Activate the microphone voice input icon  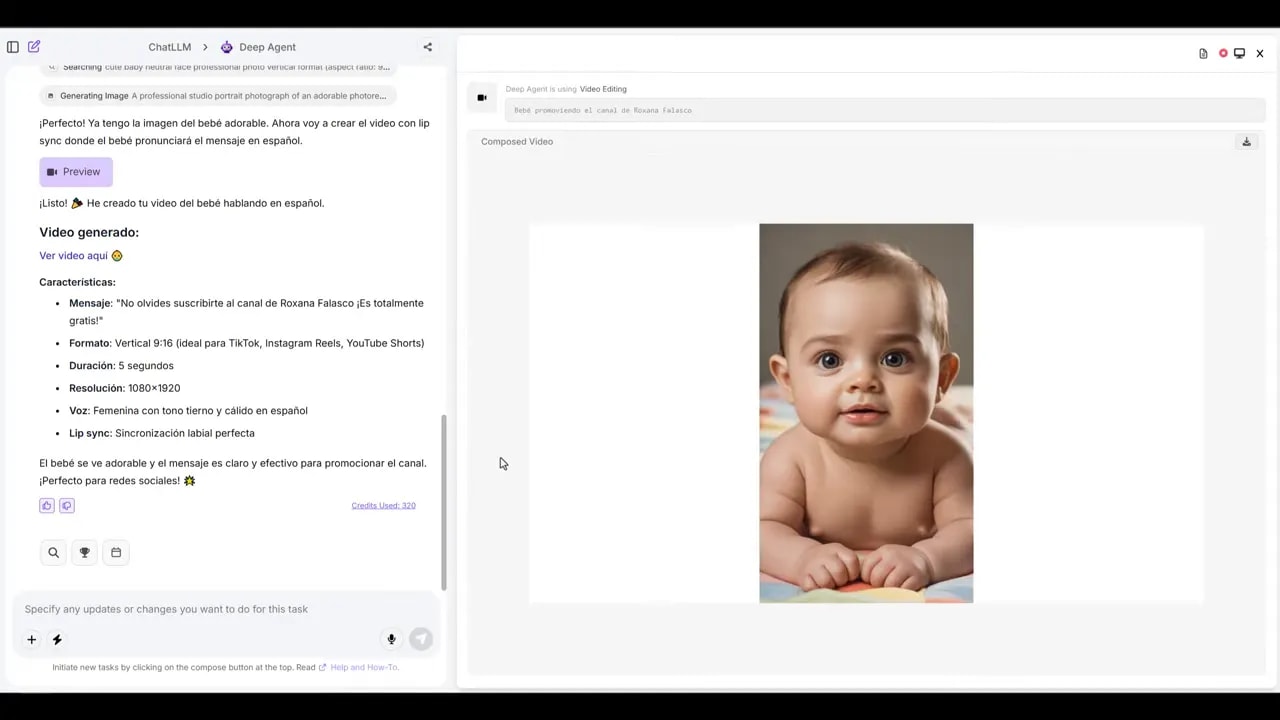tap(391, 639)
